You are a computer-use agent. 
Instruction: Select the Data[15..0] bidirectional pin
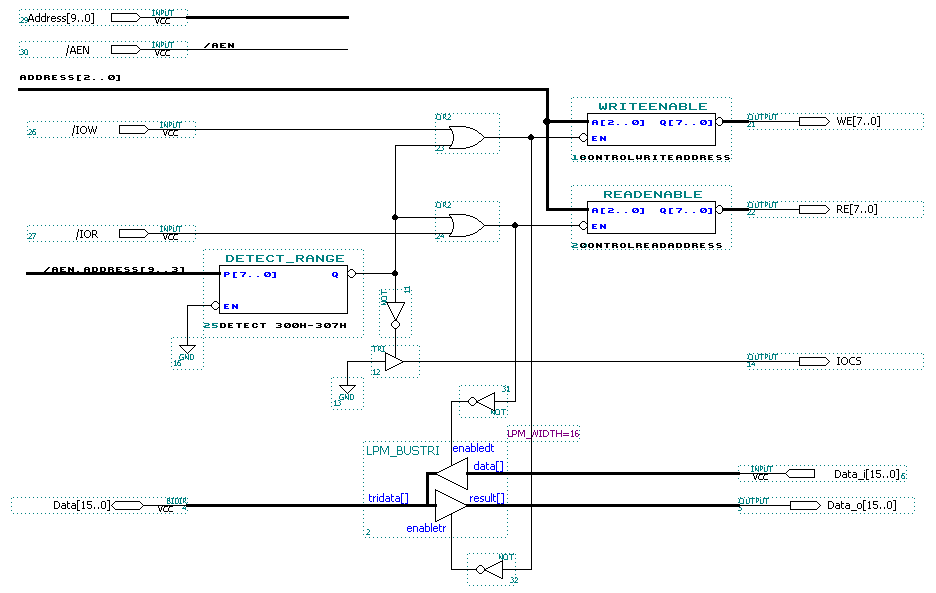click(x=129, y=506)
